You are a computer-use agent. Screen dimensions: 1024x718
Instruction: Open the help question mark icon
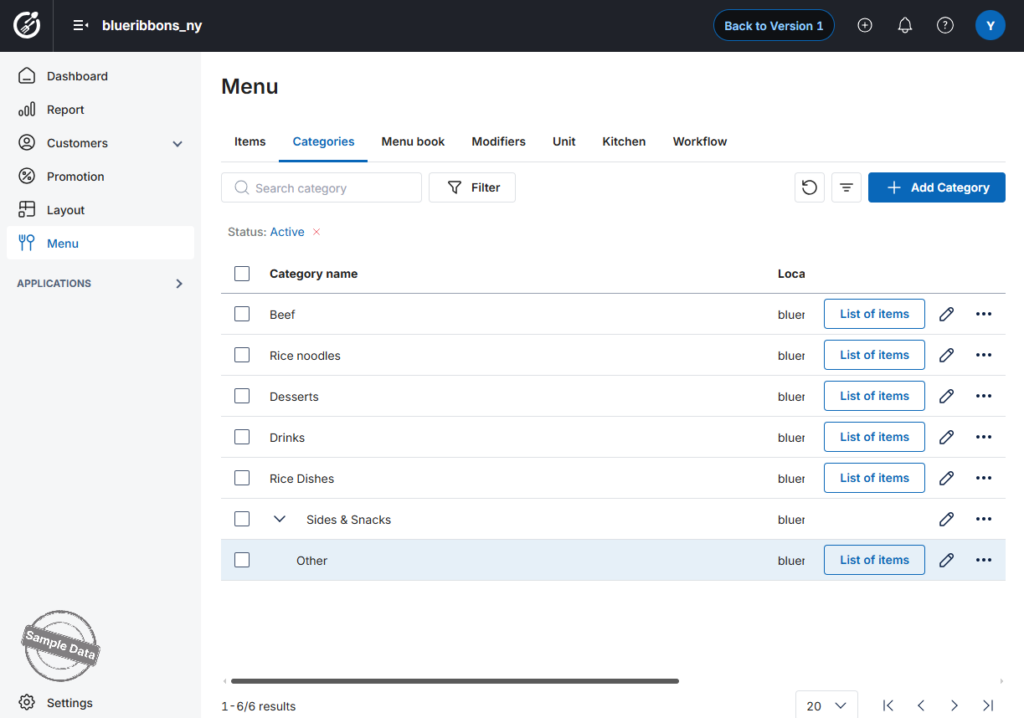pyautogui.click(x=945, y=25)
